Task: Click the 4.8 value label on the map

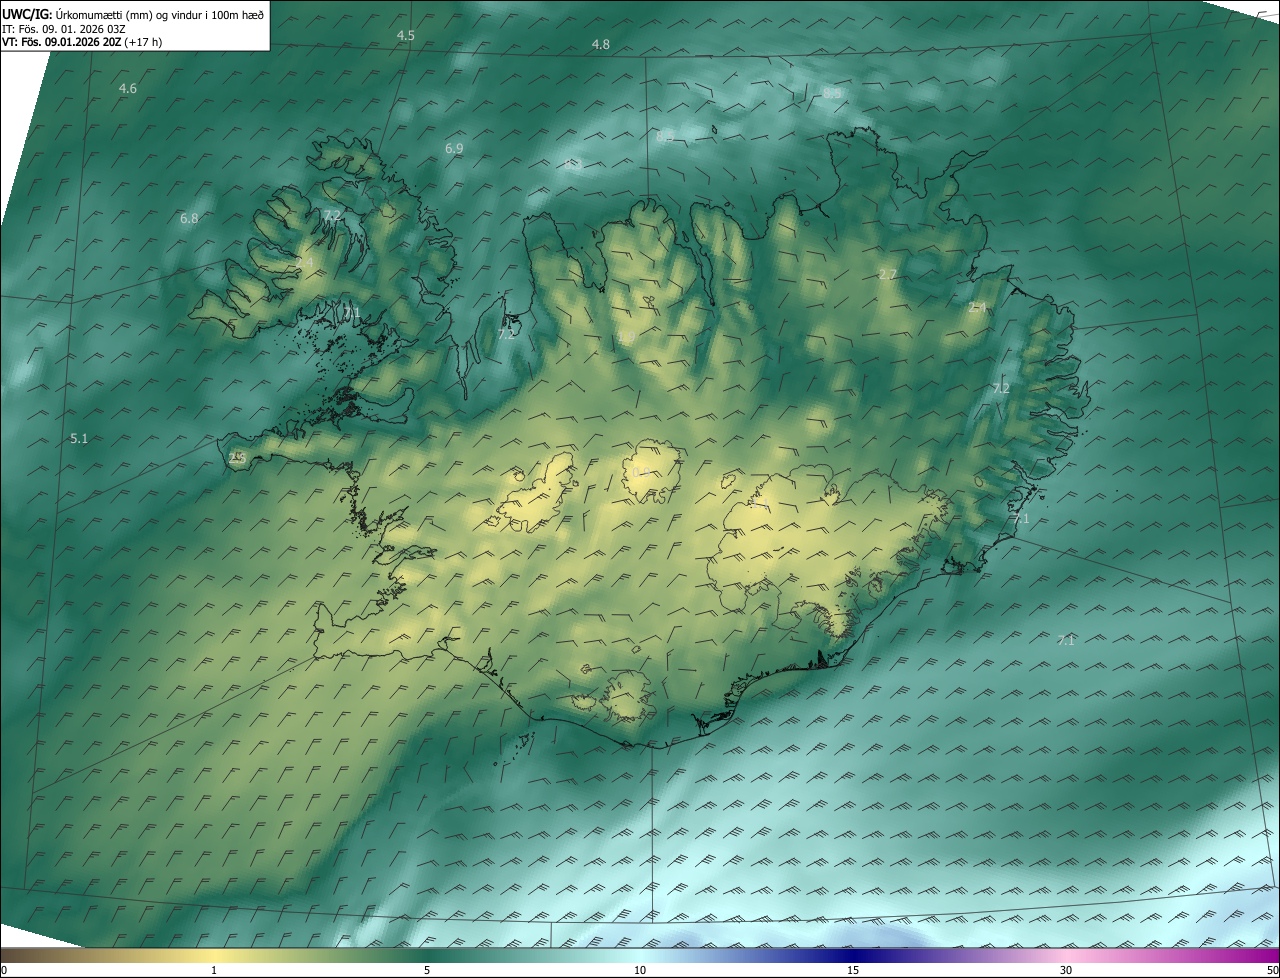Action: [600, 44]
